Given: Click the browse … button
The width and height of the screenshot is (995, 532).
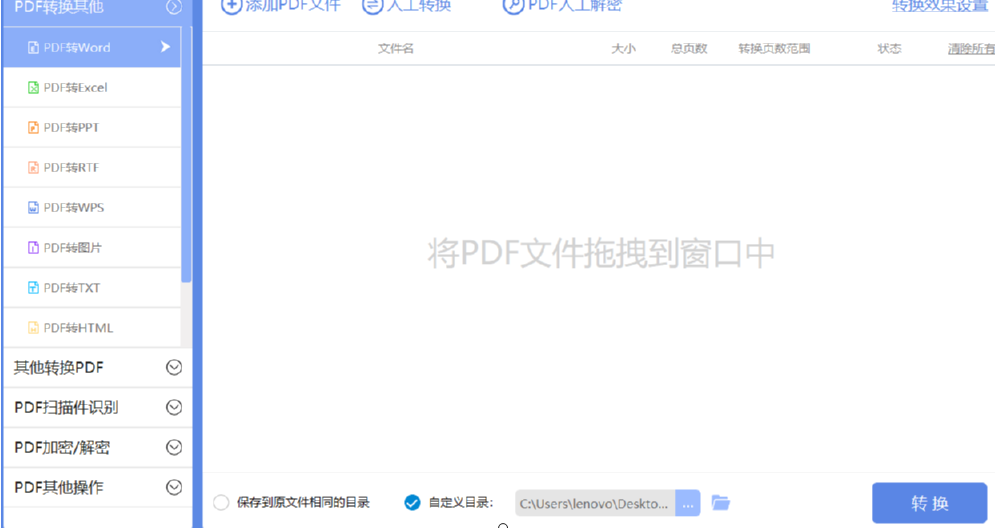Looking at the screenshot, I should pos(688,503).
